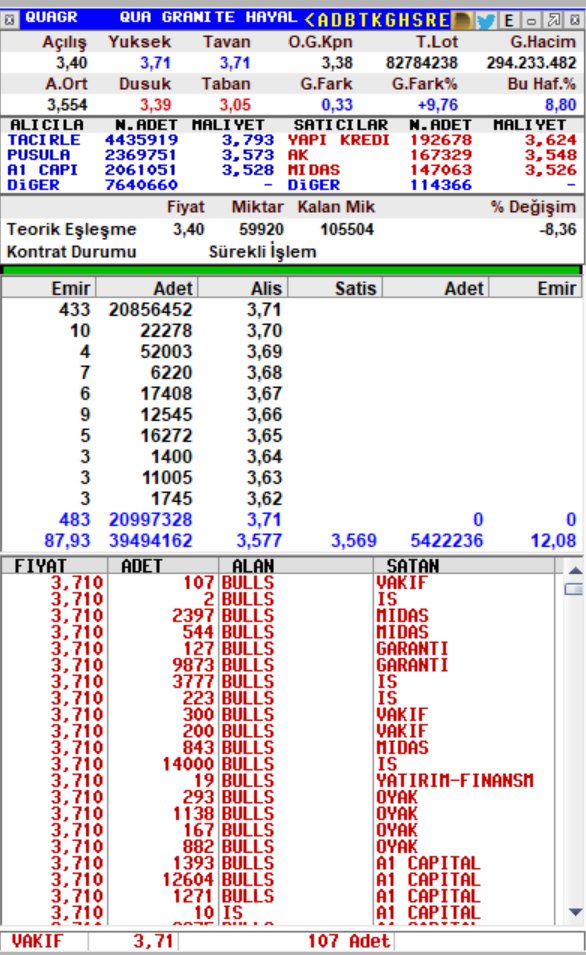Select buyer PUSULA row

141,155
